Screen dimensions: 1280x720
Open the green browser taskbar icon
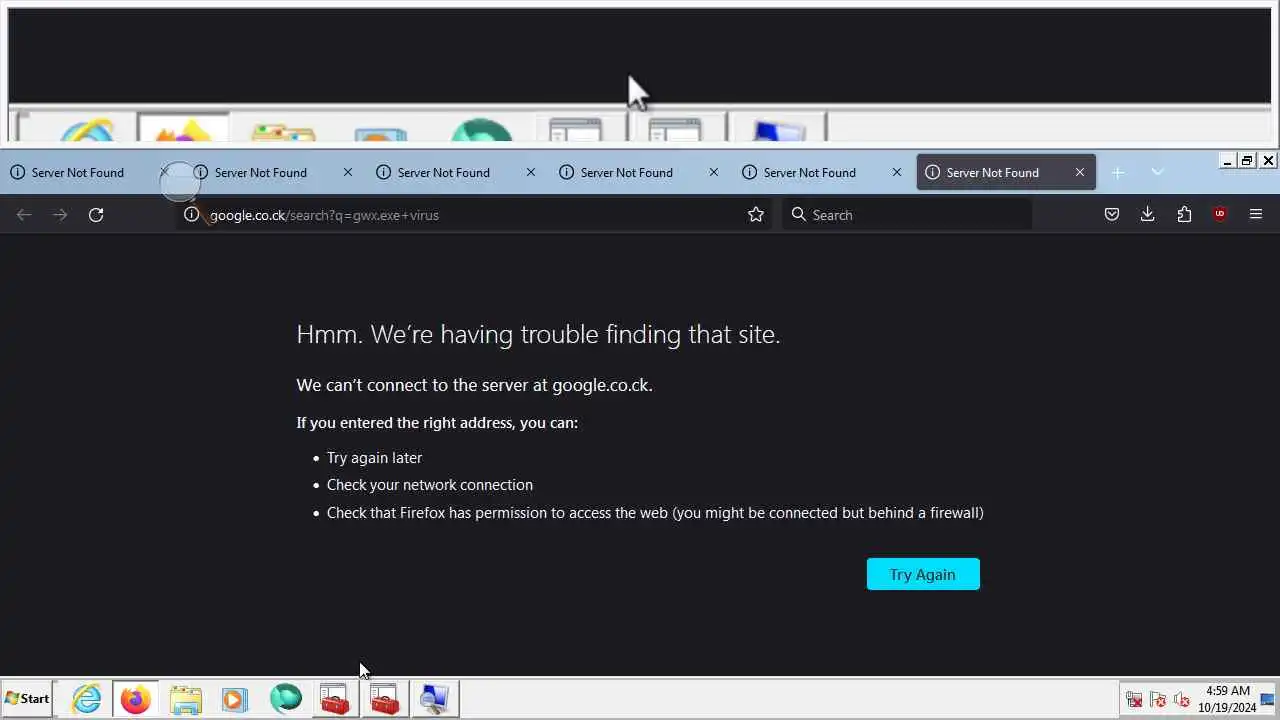tap(285, 698)
